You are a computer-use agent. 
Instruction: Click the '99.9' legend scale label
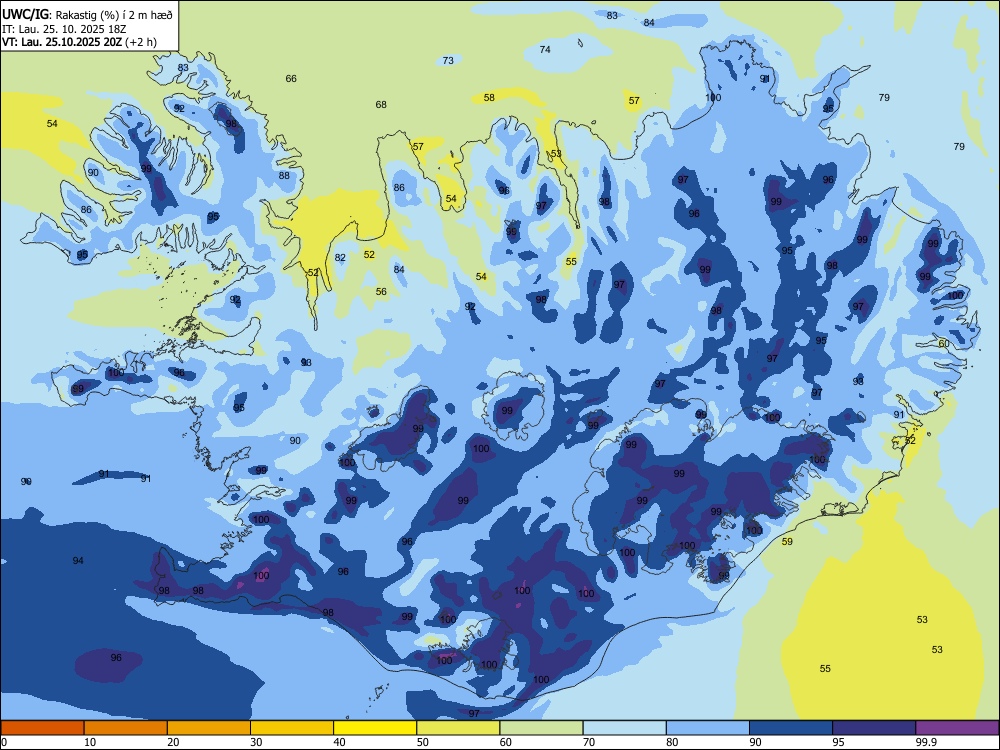point(925,742)
